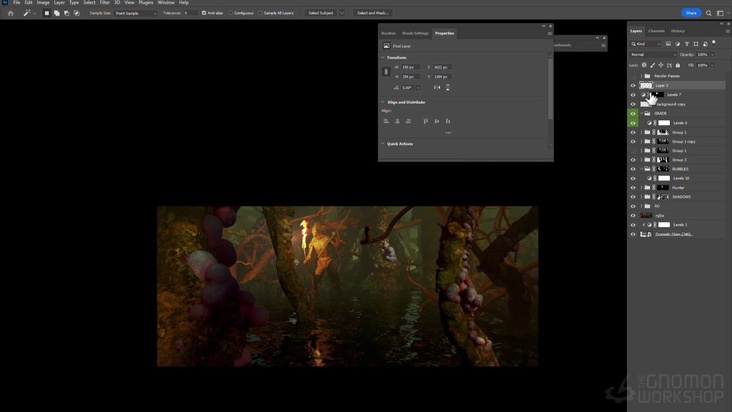Image resolution: width=732 pixels, height=412 pixels.
Task: Select the Add to Selection mode icon
Action: point(56,13)
